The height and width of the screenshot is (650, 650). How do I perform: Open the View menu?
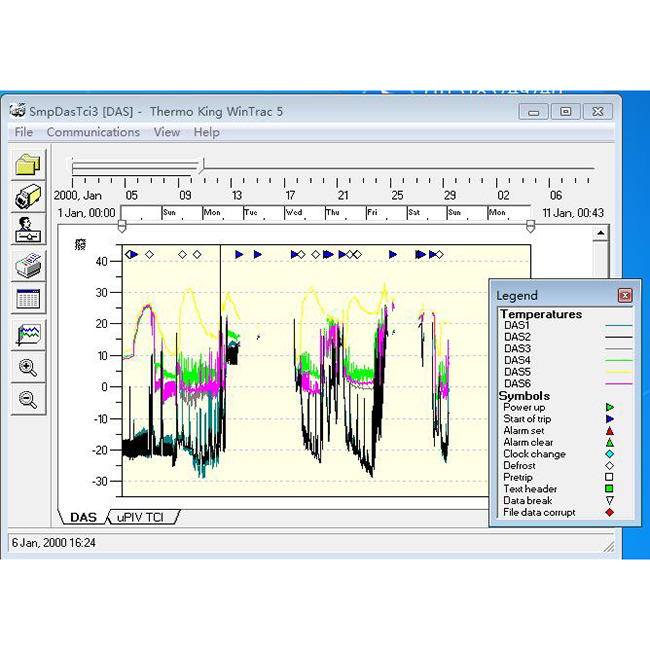tap(167, 132)
